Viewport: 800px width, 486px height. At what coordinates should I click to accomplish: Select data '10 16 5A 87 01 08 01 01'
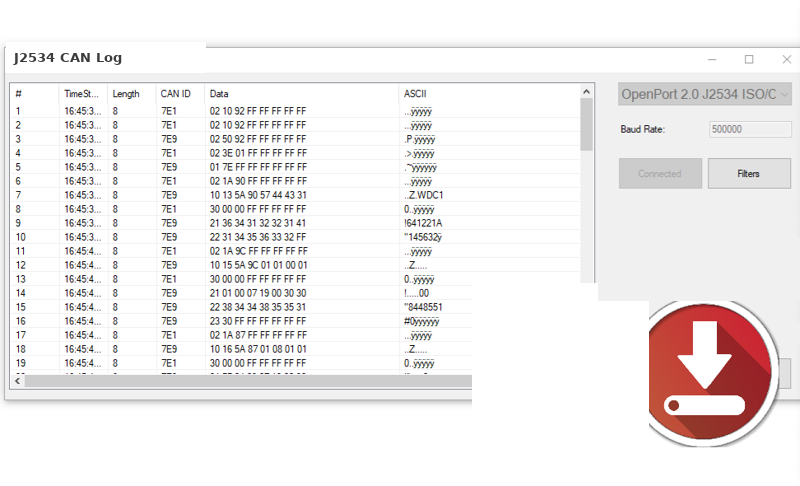(x=258, y=349)
